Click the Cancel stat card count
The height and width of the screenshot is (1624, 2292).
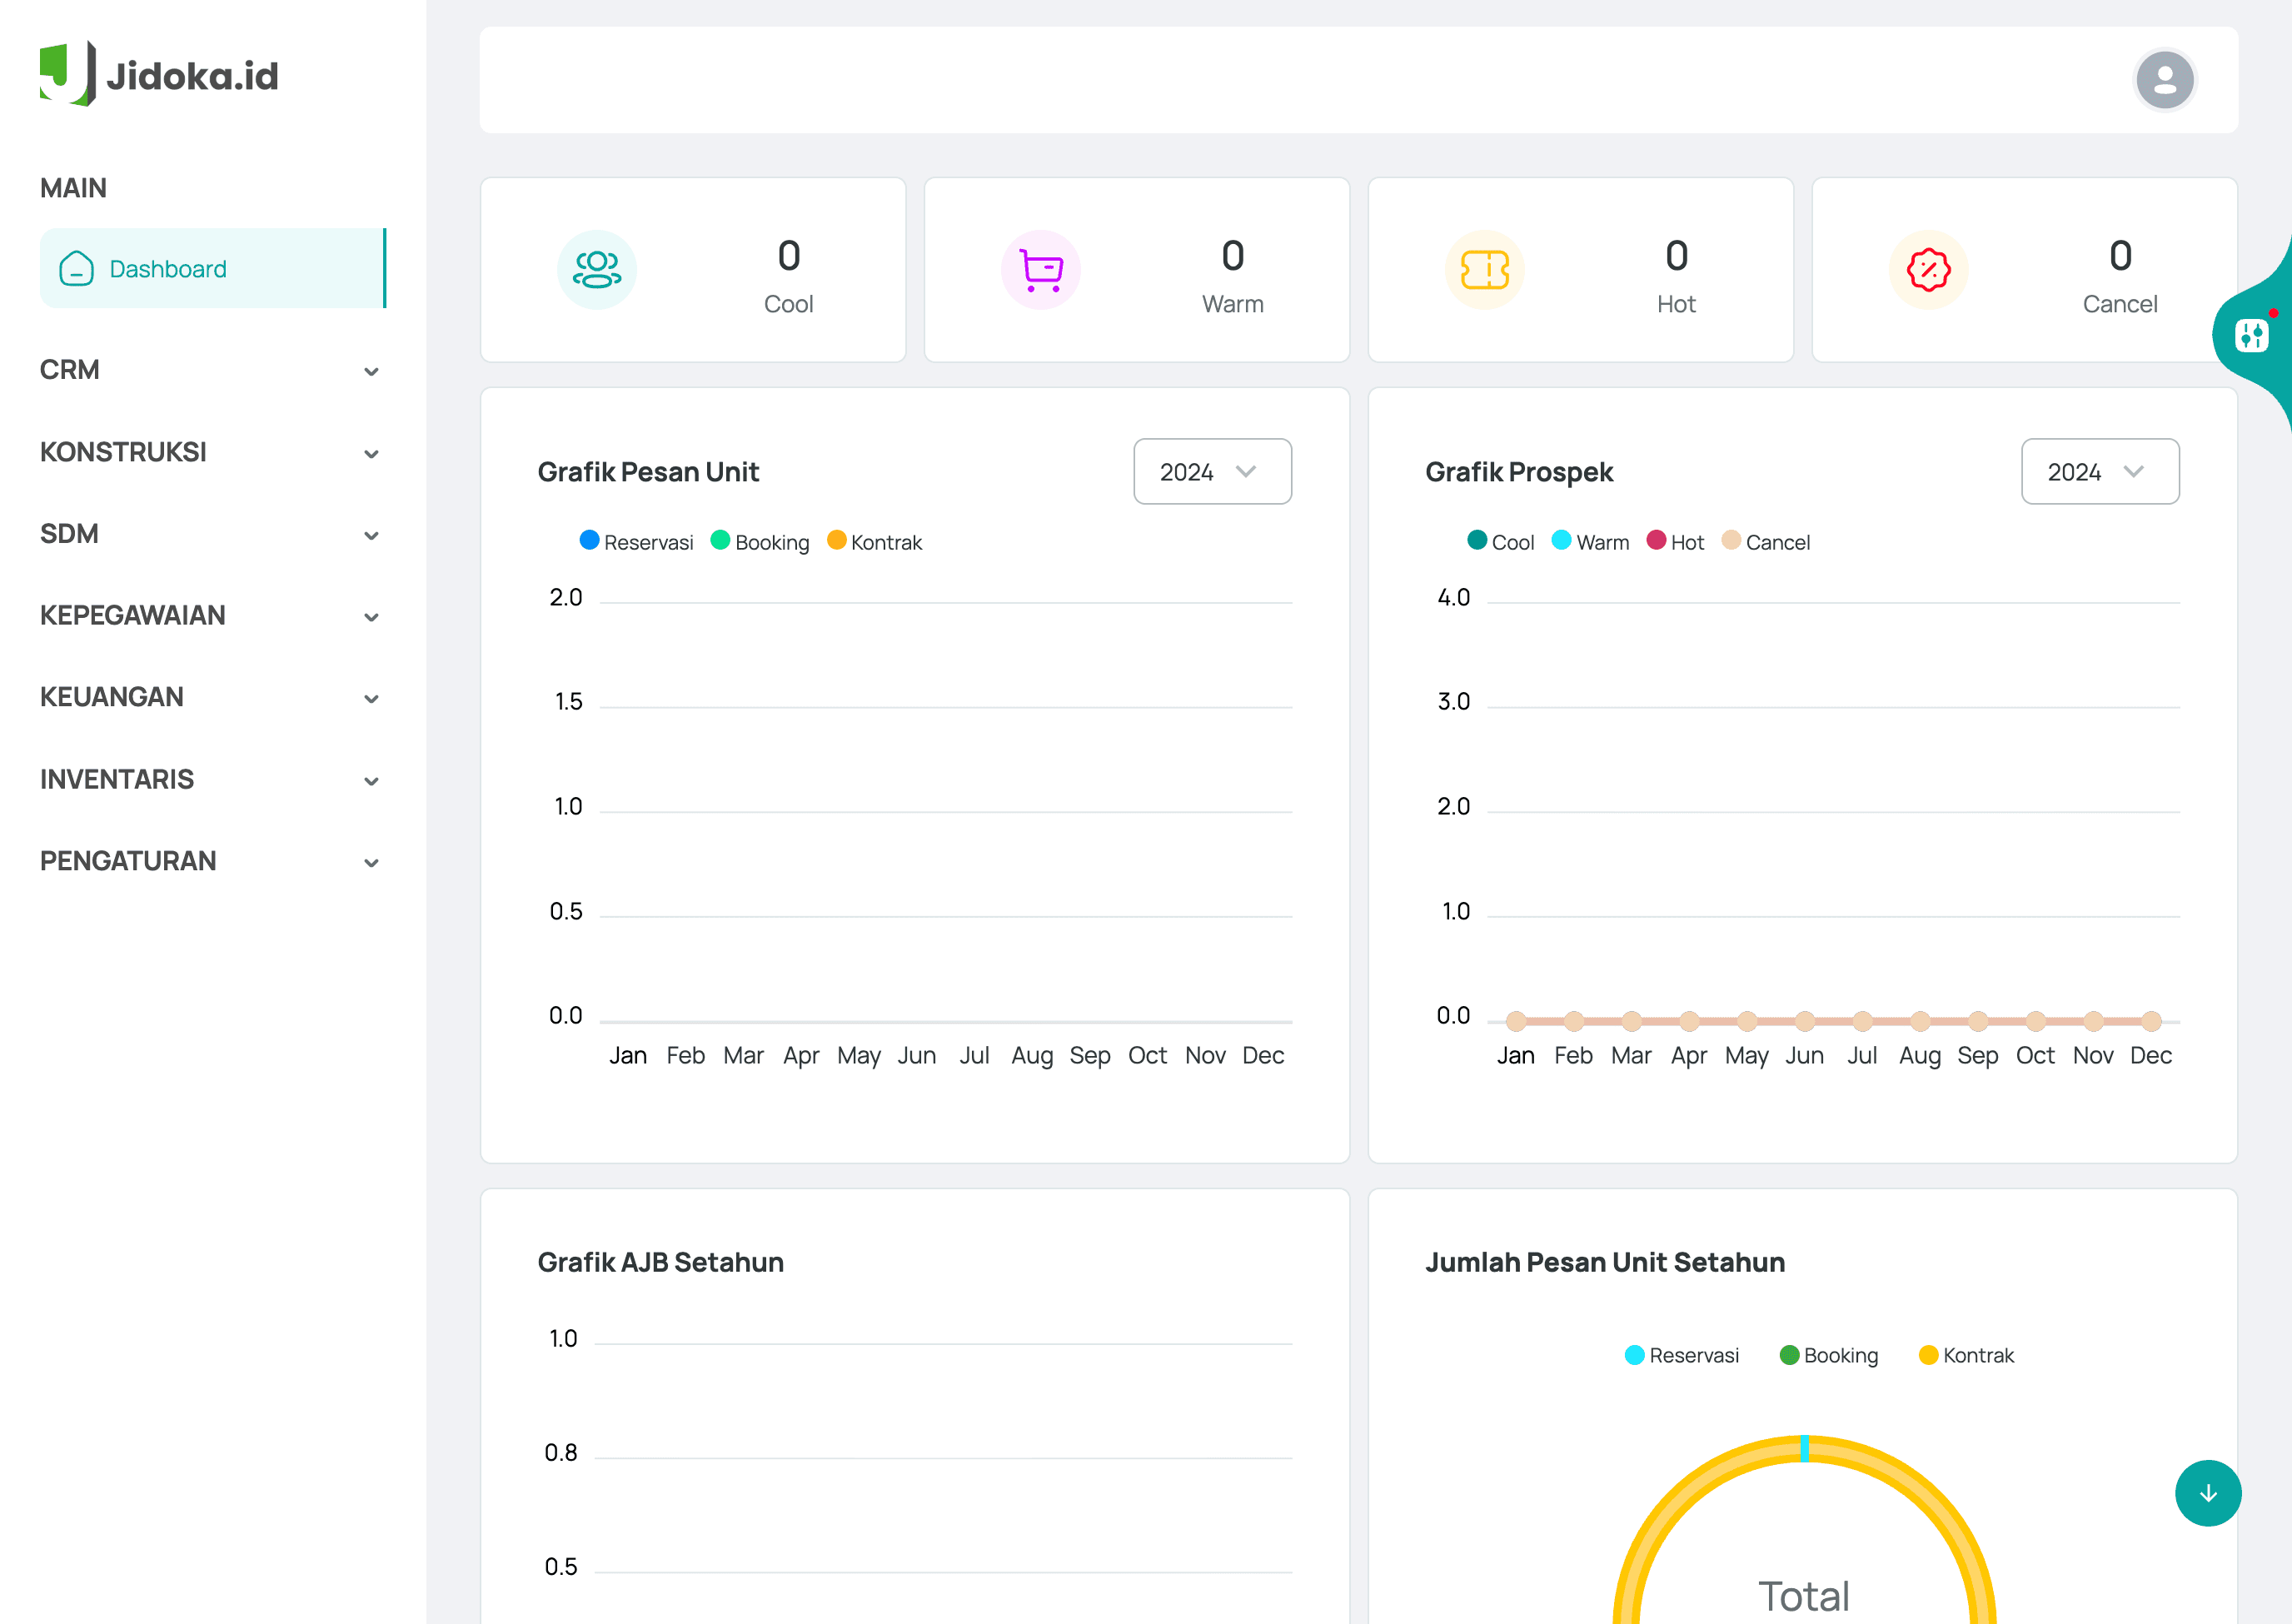[2120, 256]
